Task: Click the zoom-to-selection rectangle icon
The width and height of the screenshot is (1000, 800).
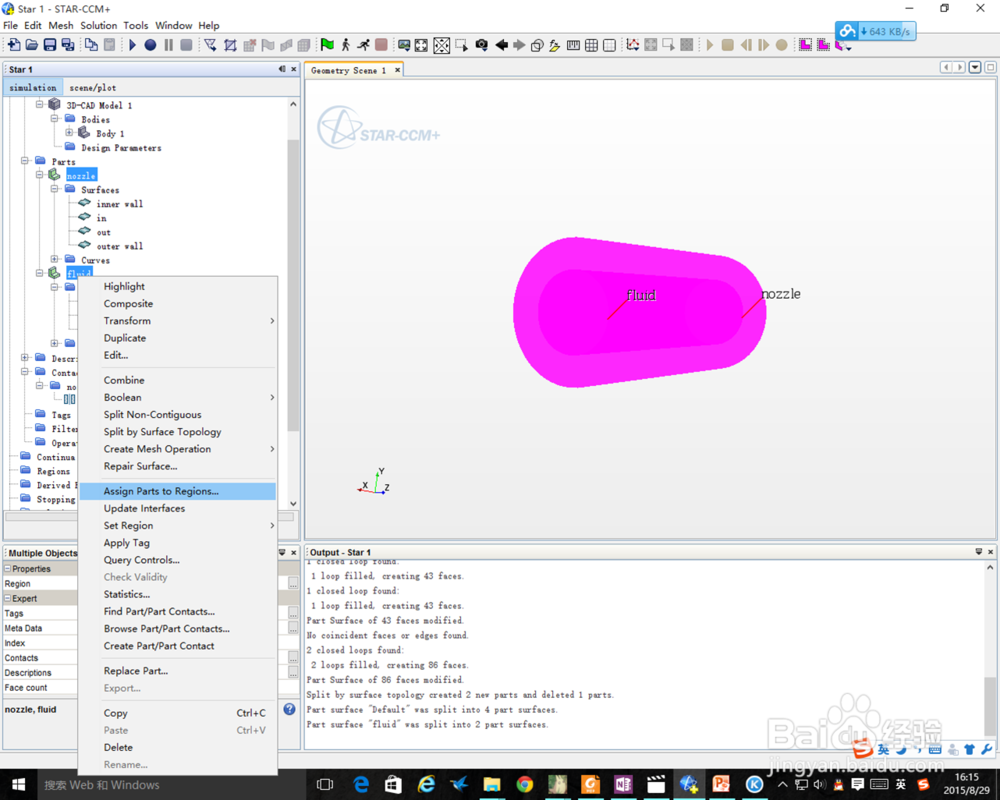Action: pyautogui.click(x=461, y=45)
